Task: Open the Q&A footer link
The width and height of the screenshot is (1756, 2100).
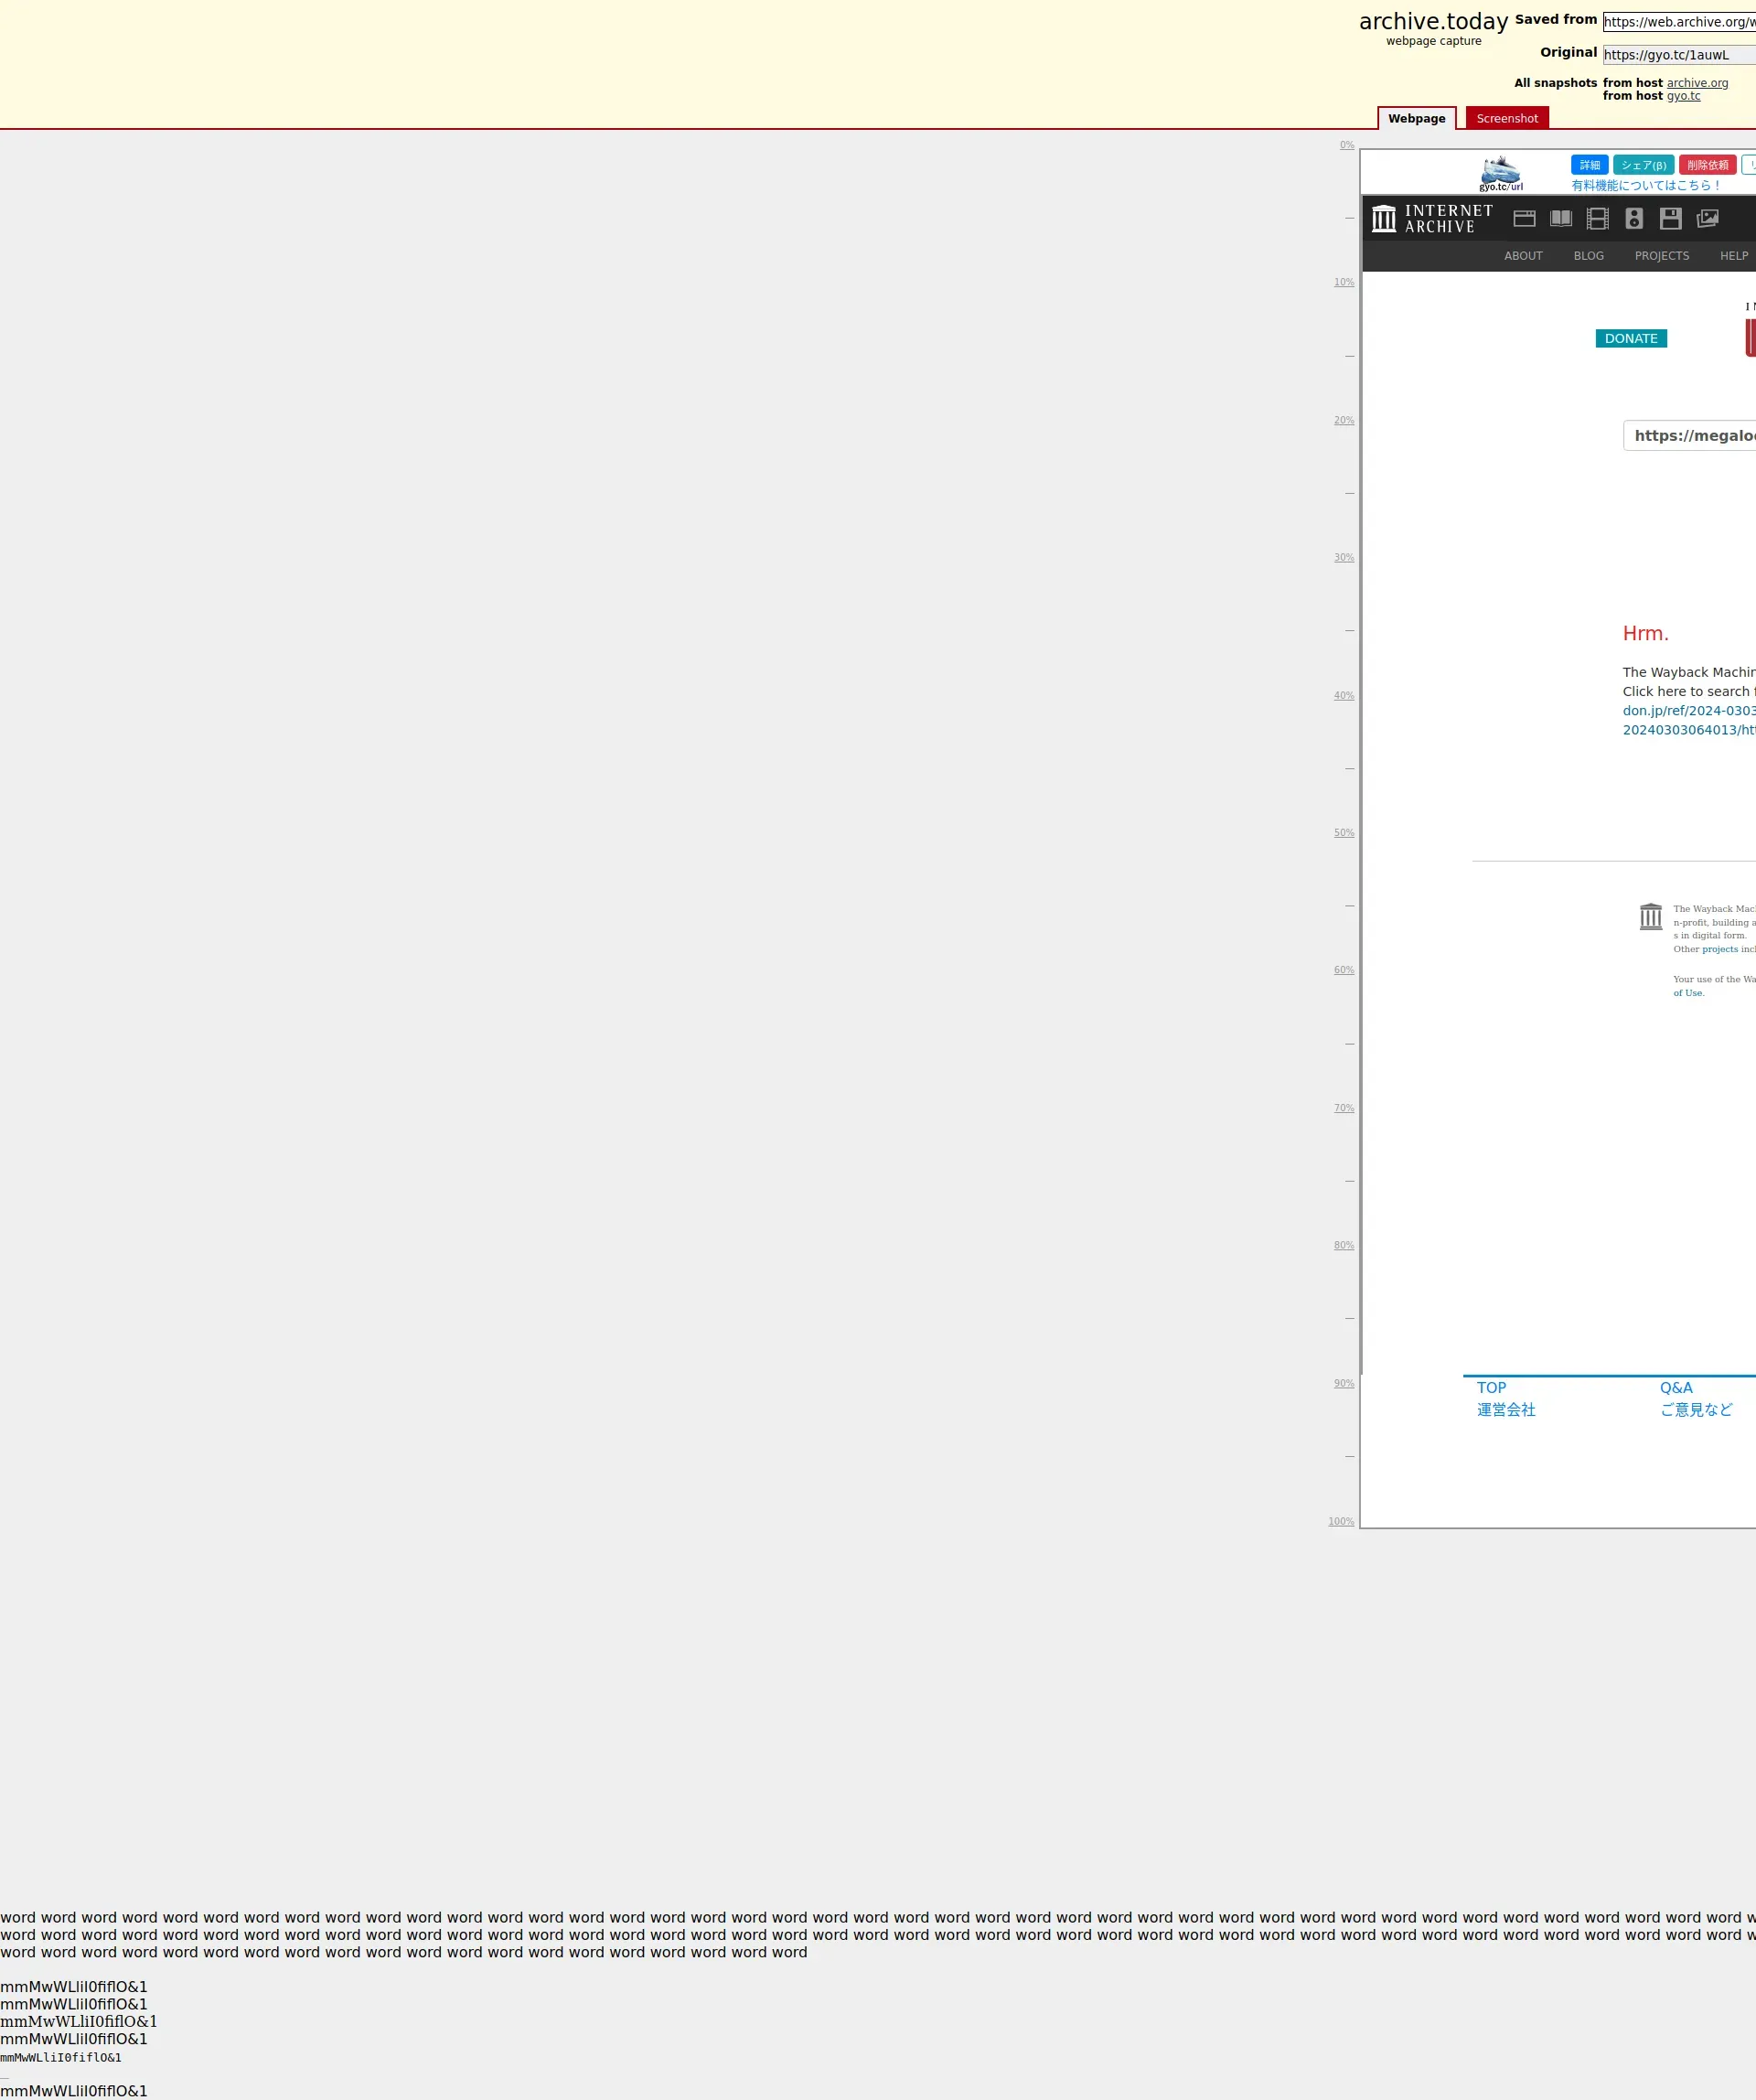Action: coord(1676,1387)
